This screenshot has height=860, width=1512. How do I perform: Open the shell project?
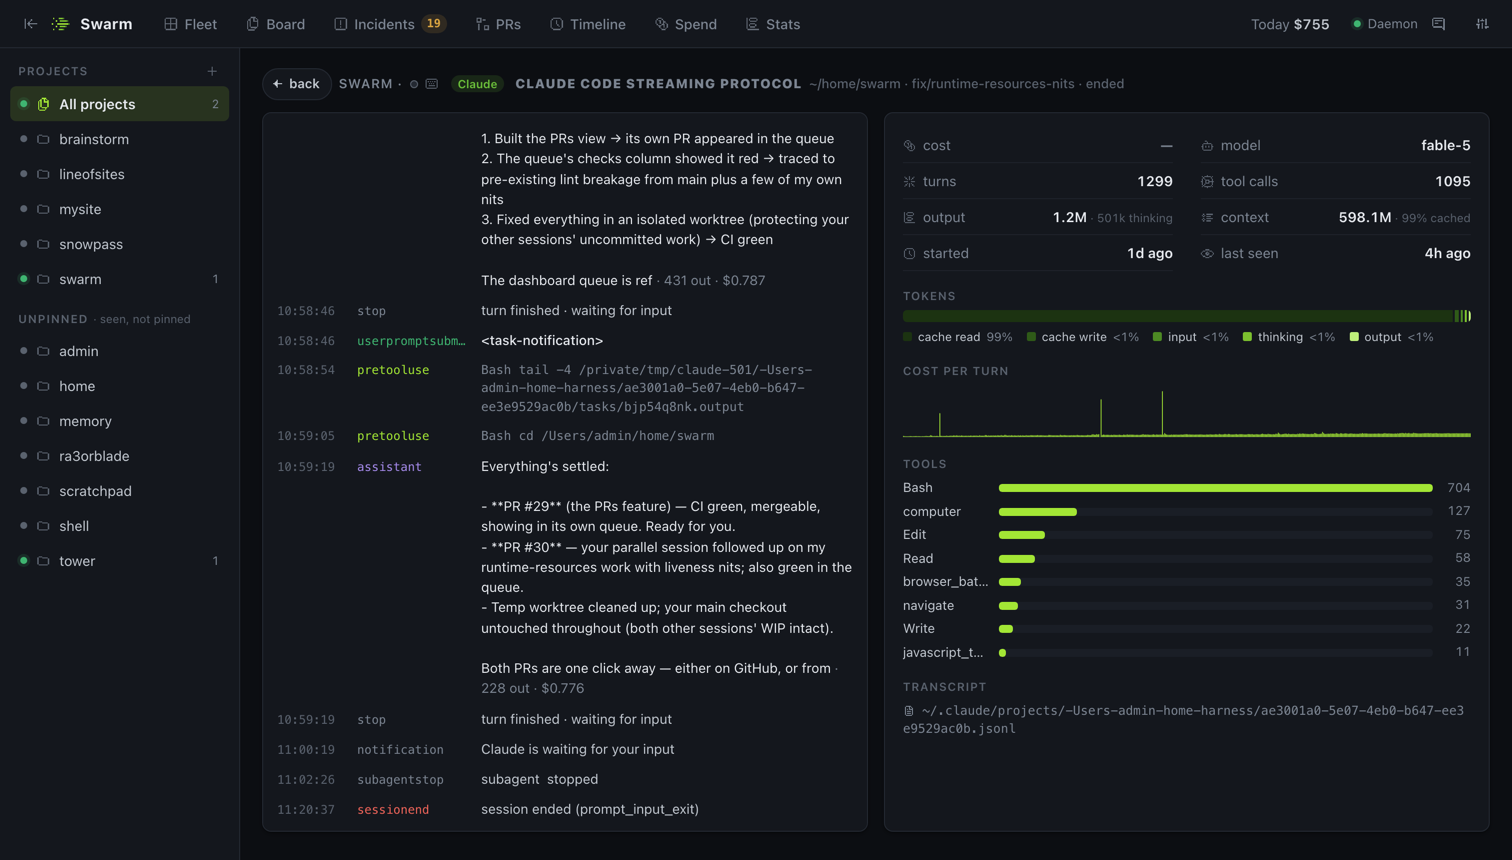point(120,526)
